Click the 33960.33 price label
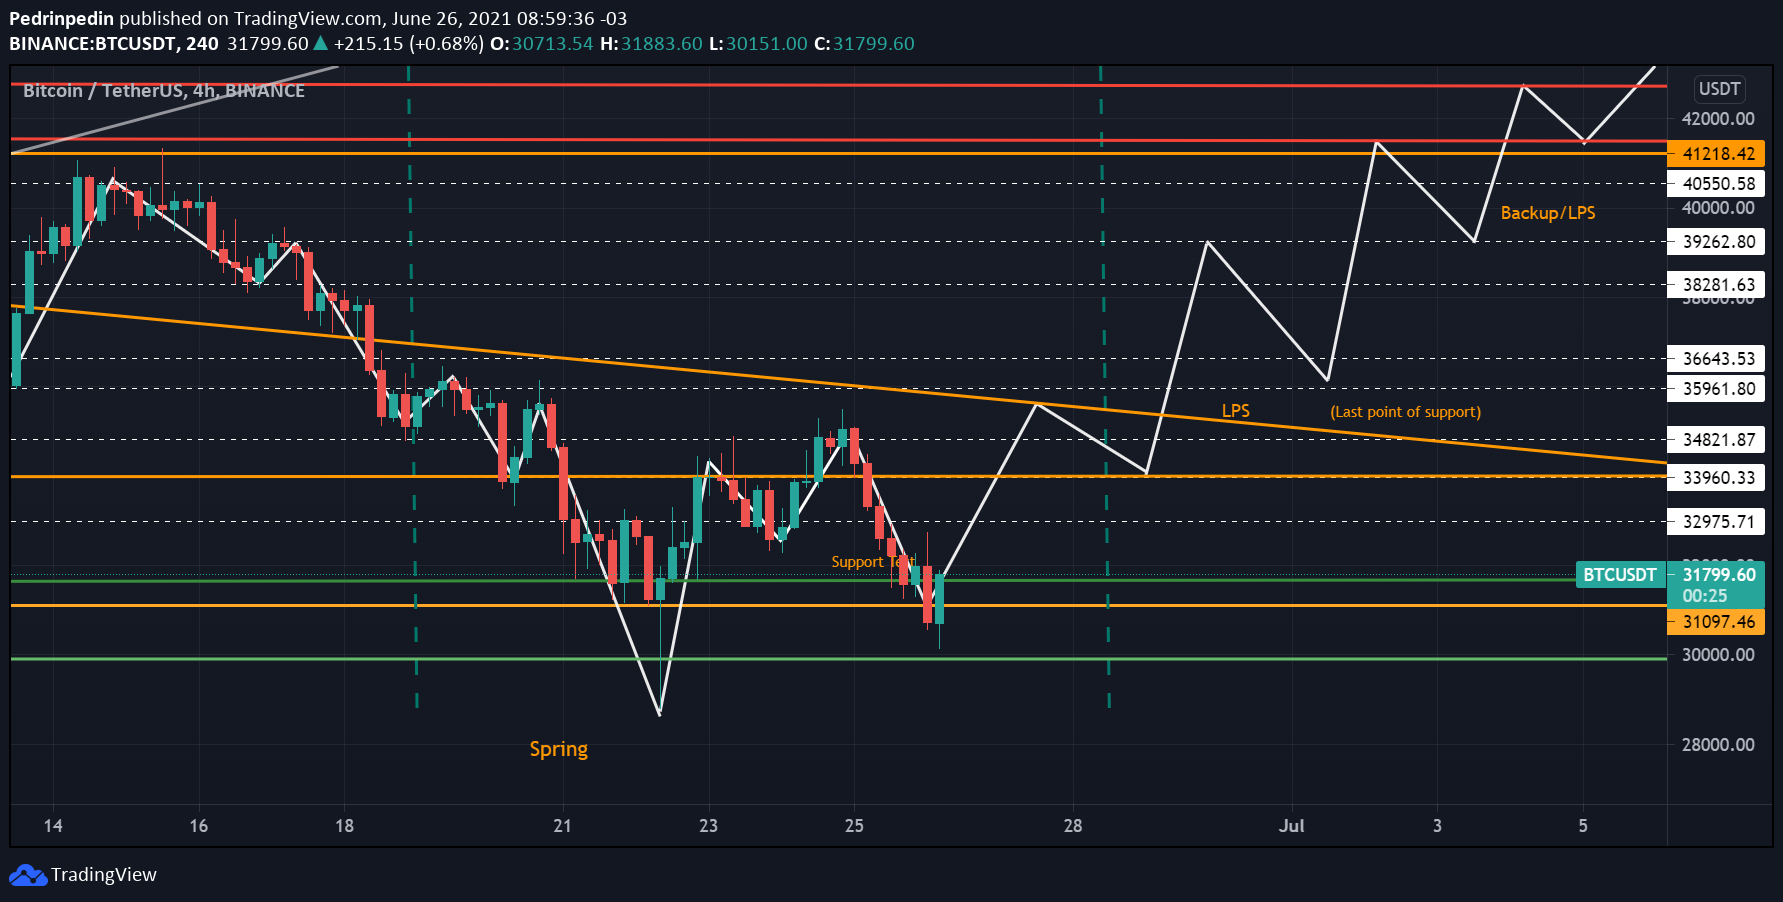The image size is (1783, 902). [1717, 478]
